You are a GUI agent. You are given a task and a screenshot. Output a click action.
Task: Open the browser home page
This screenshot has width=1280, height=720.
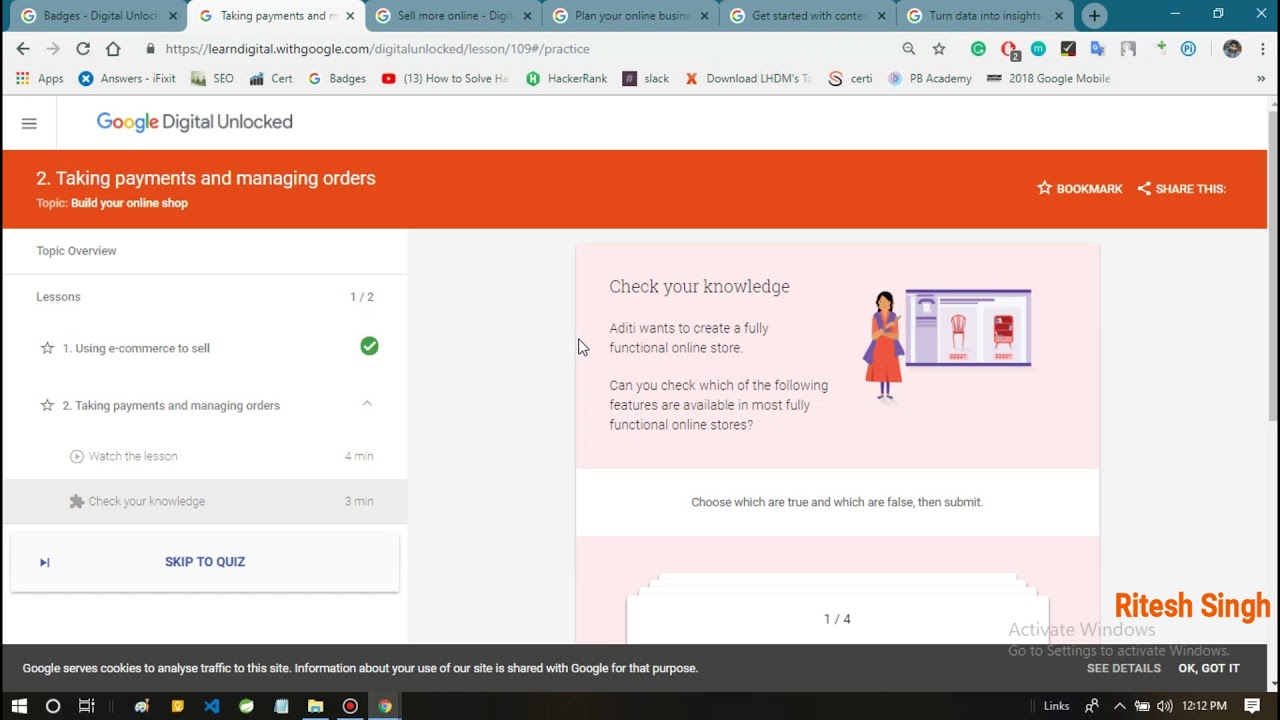[113, 48]
